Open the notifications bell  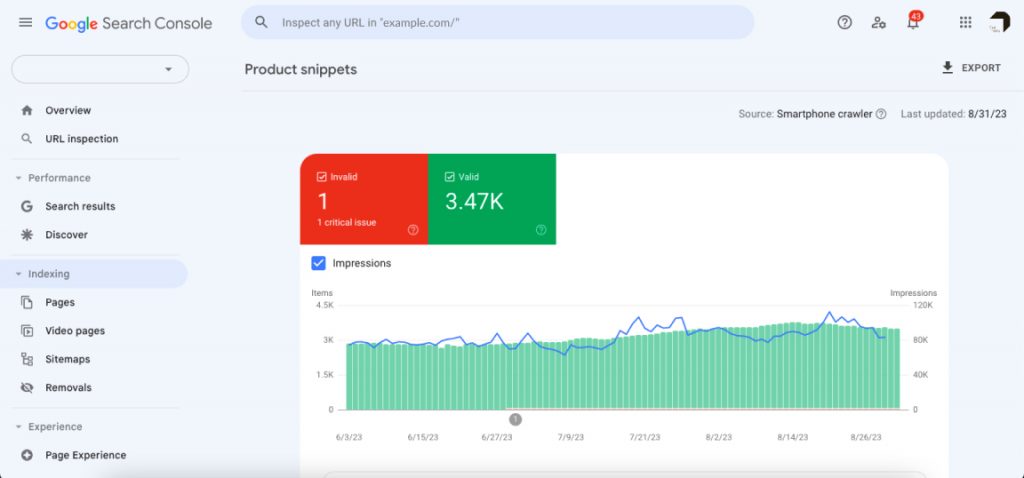(x=913, y=23)
